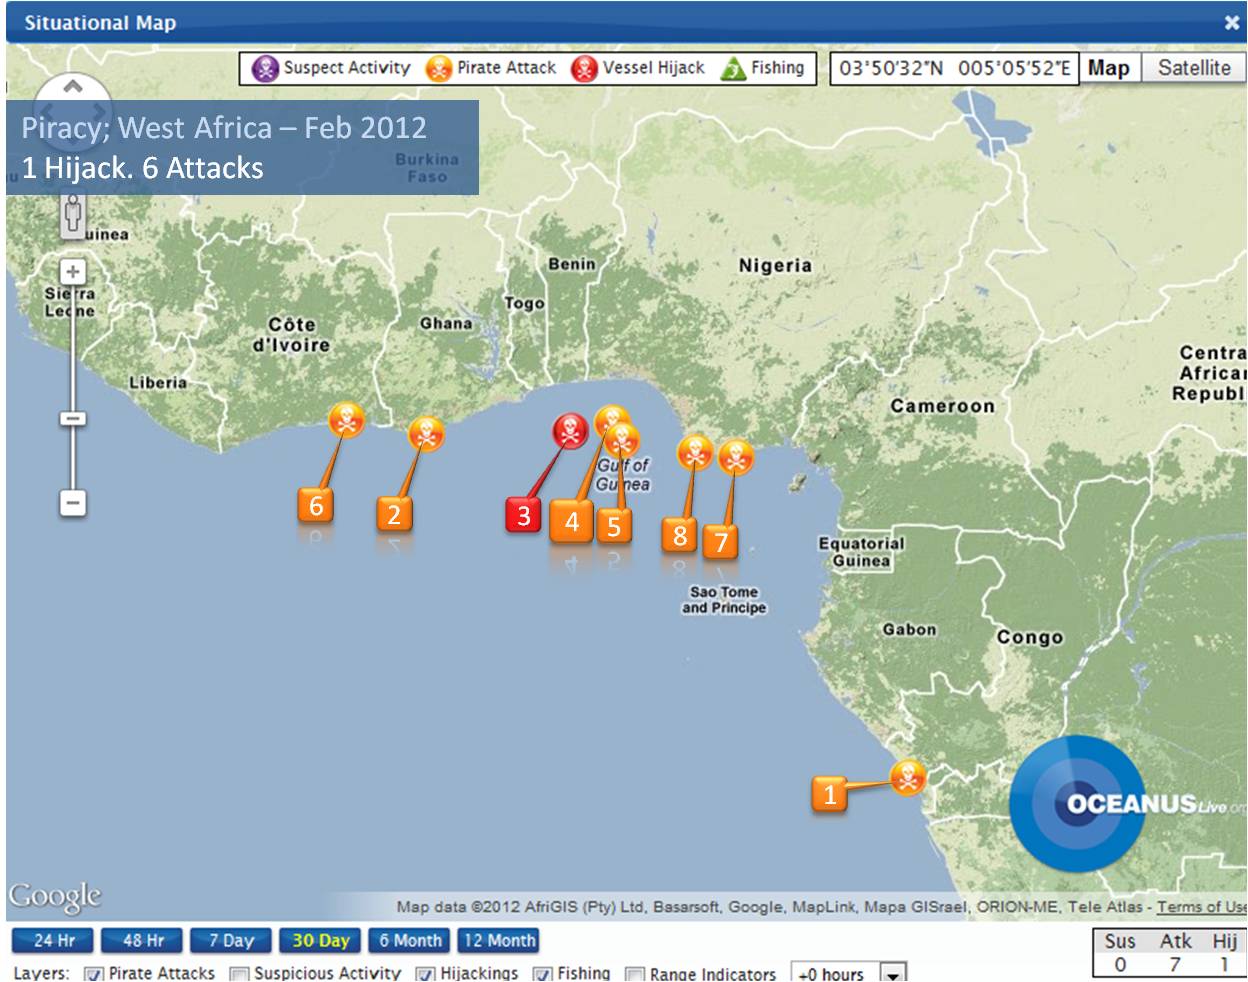Image resolution: width=1248 pixels, height=982 pixels.
Task: Click the pirate attack marker south of Côte d'Ivoire
Action: tap(346, 419)
